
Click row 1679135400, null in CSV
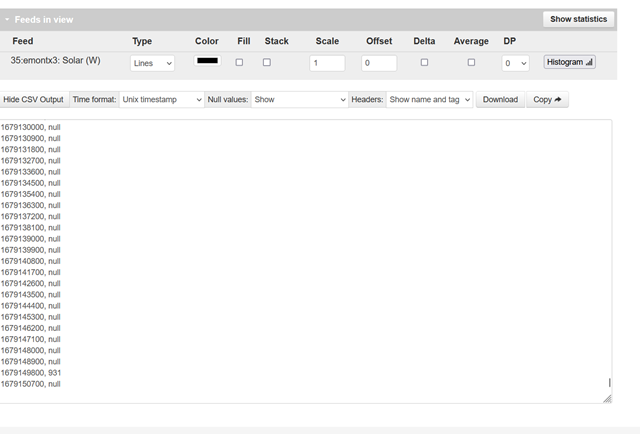click(31, 194)
